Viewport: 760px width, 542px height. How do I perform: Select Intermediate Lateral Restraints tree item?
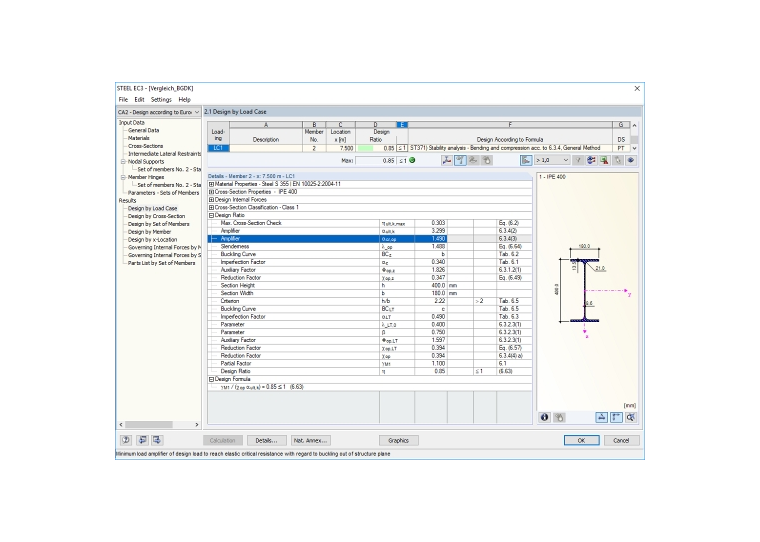(164, 154)
